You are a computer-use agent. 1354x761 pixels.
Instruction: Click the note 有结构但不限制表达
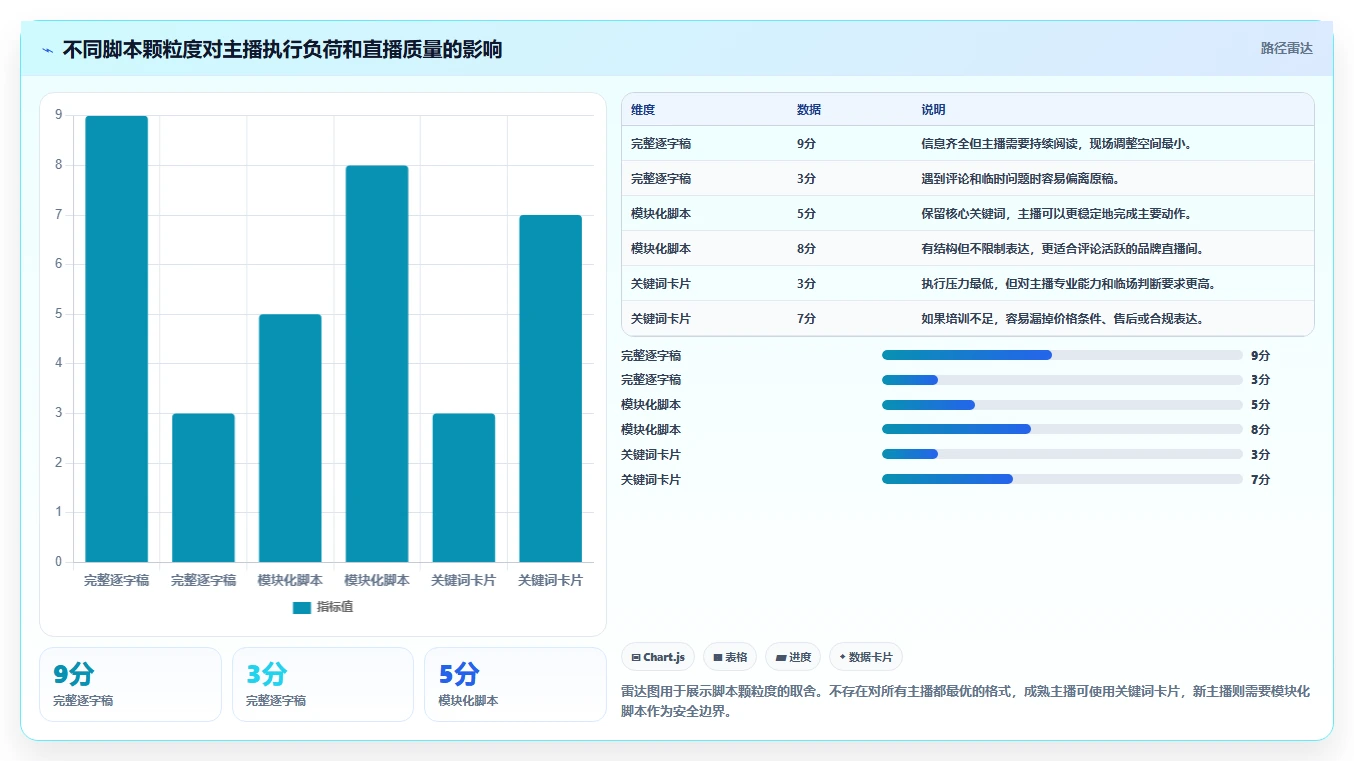[x=1062, y=249]
